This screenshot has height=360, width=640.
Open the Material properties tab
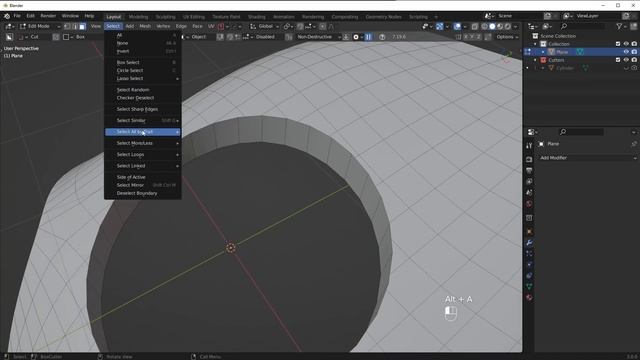tap(529, 298)
